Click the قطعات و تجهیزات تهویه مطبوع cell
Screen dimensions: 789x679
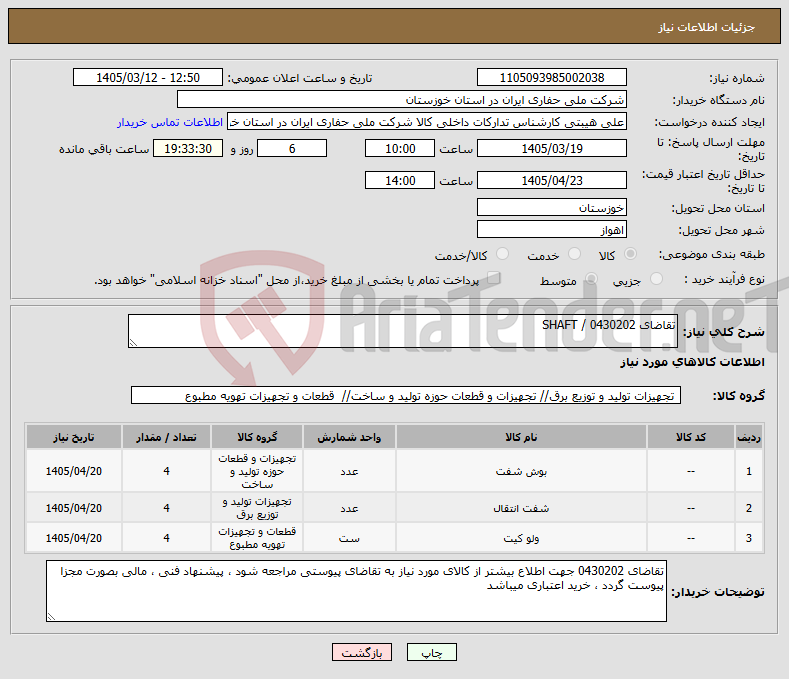[257, 538]
